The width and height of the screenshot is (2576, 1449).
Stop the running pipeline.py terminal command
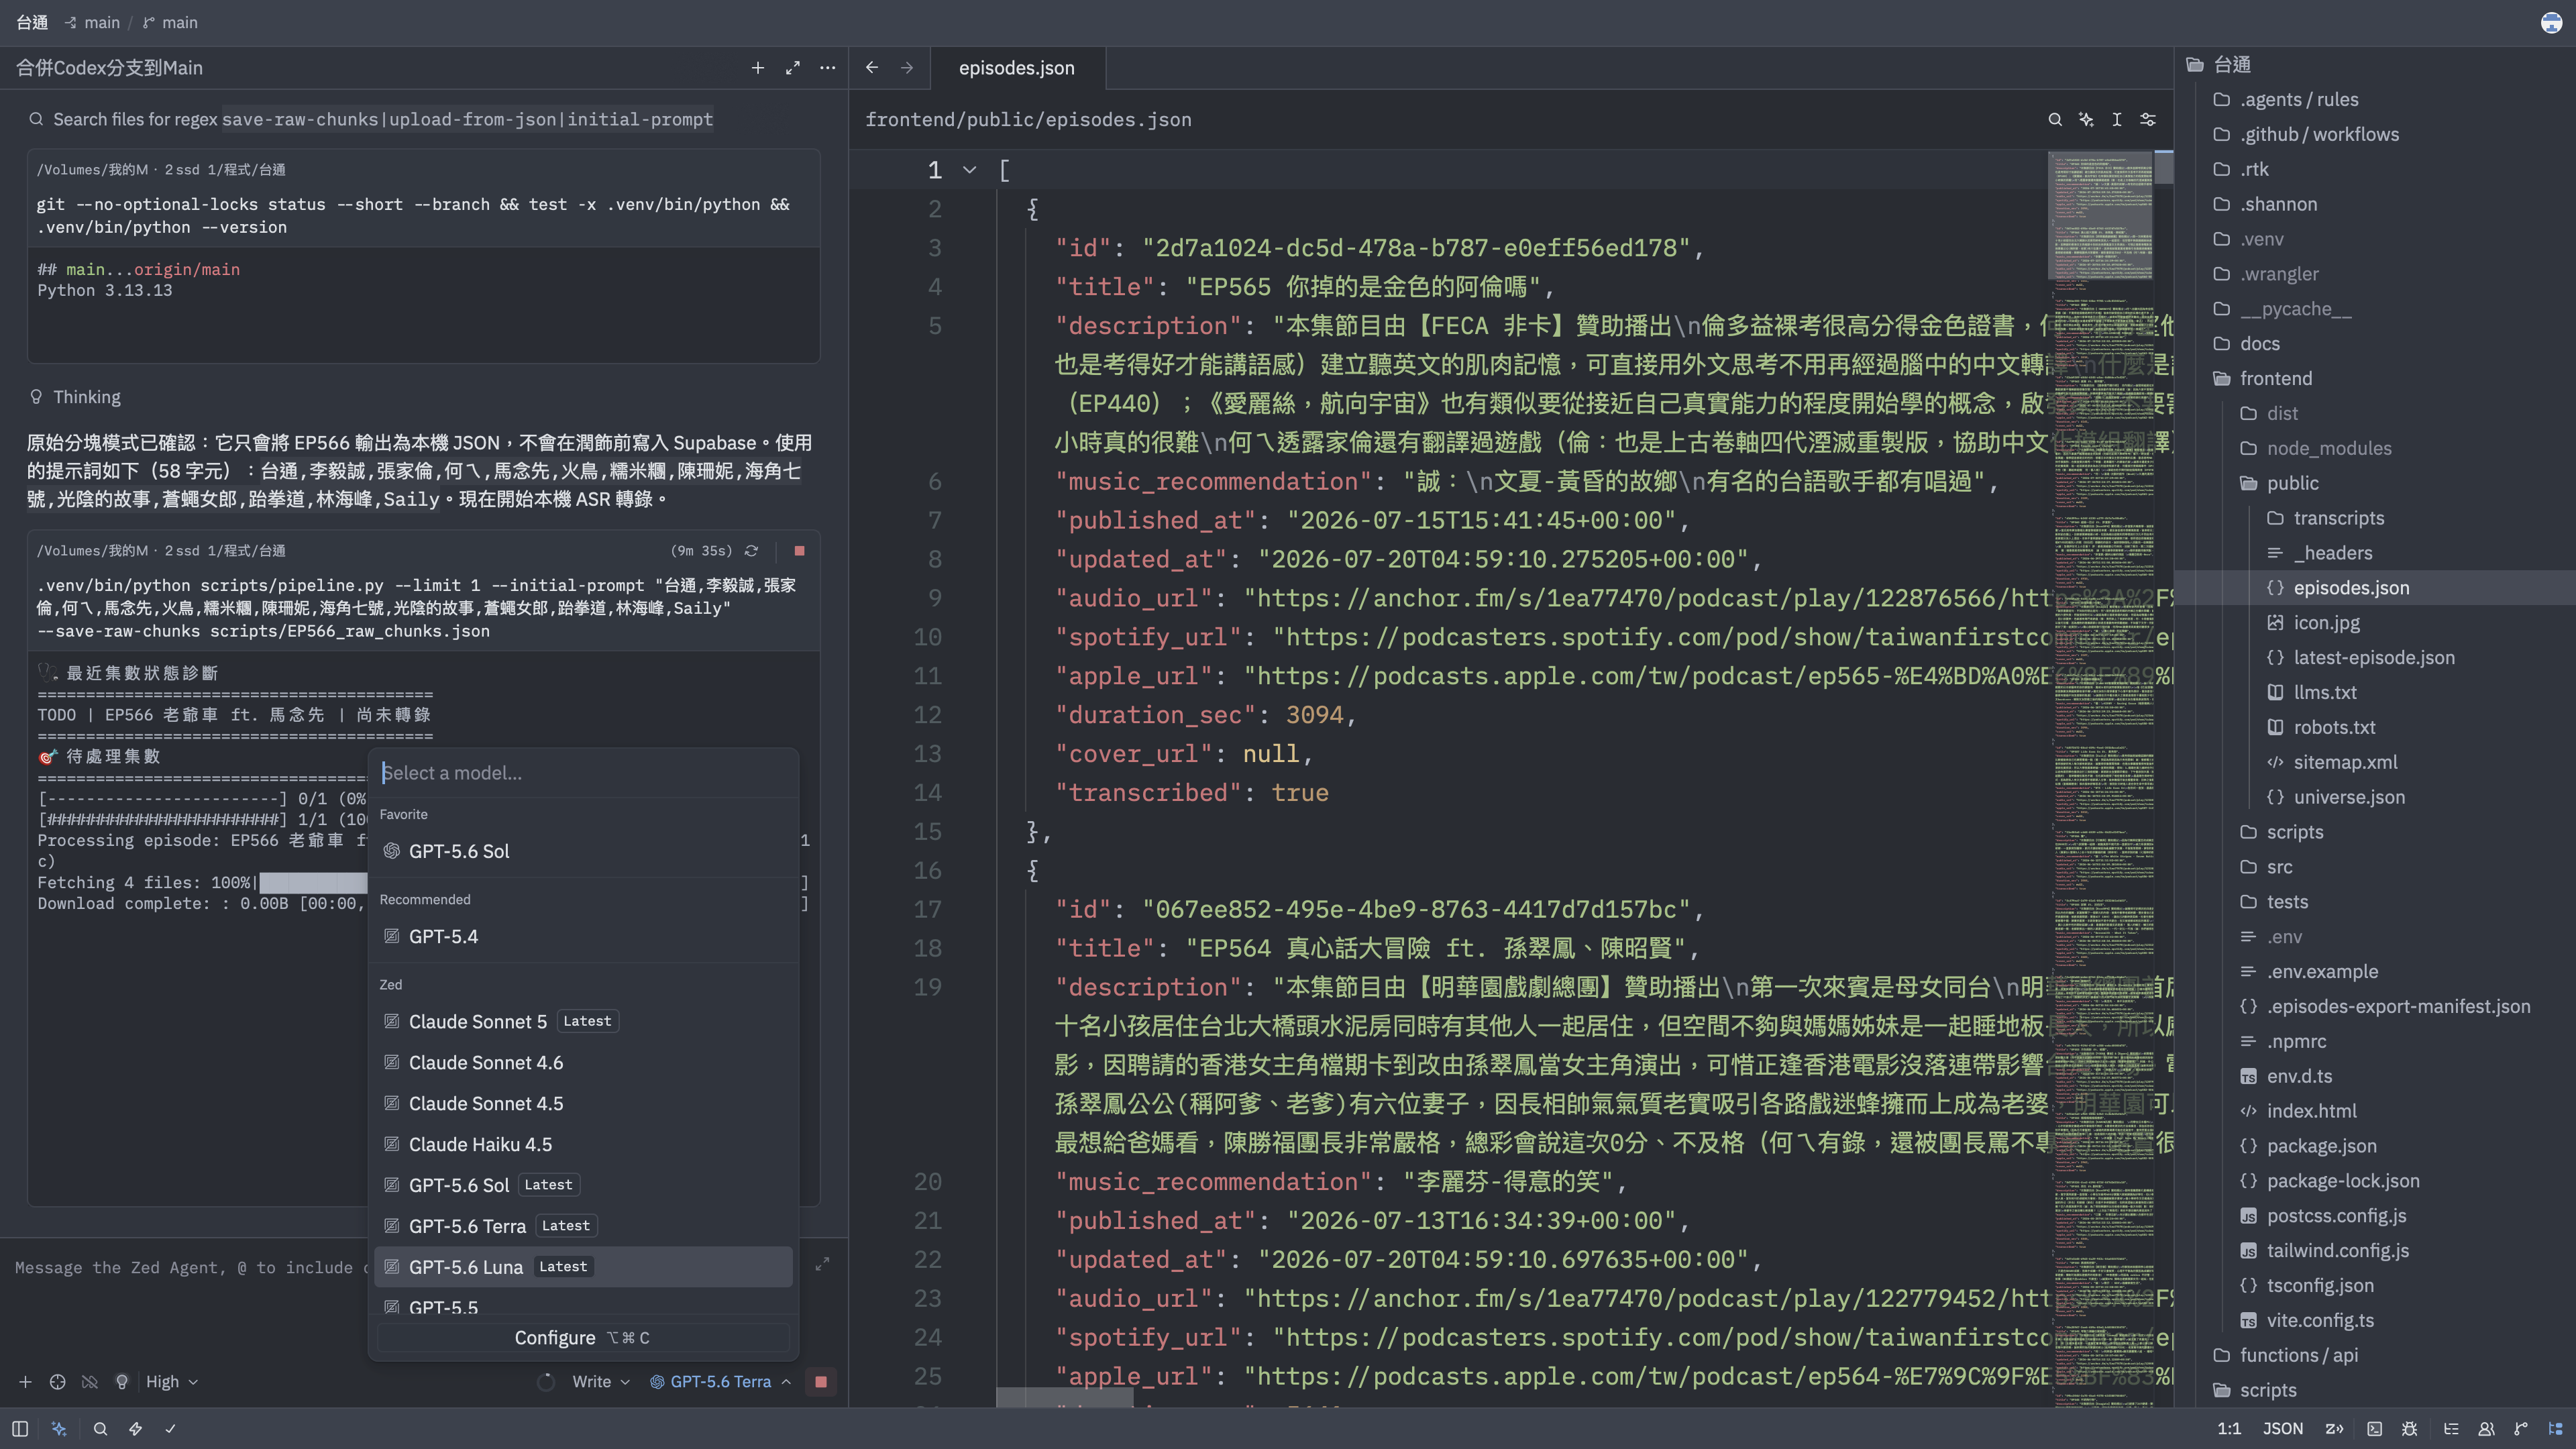tap(799, 551)
